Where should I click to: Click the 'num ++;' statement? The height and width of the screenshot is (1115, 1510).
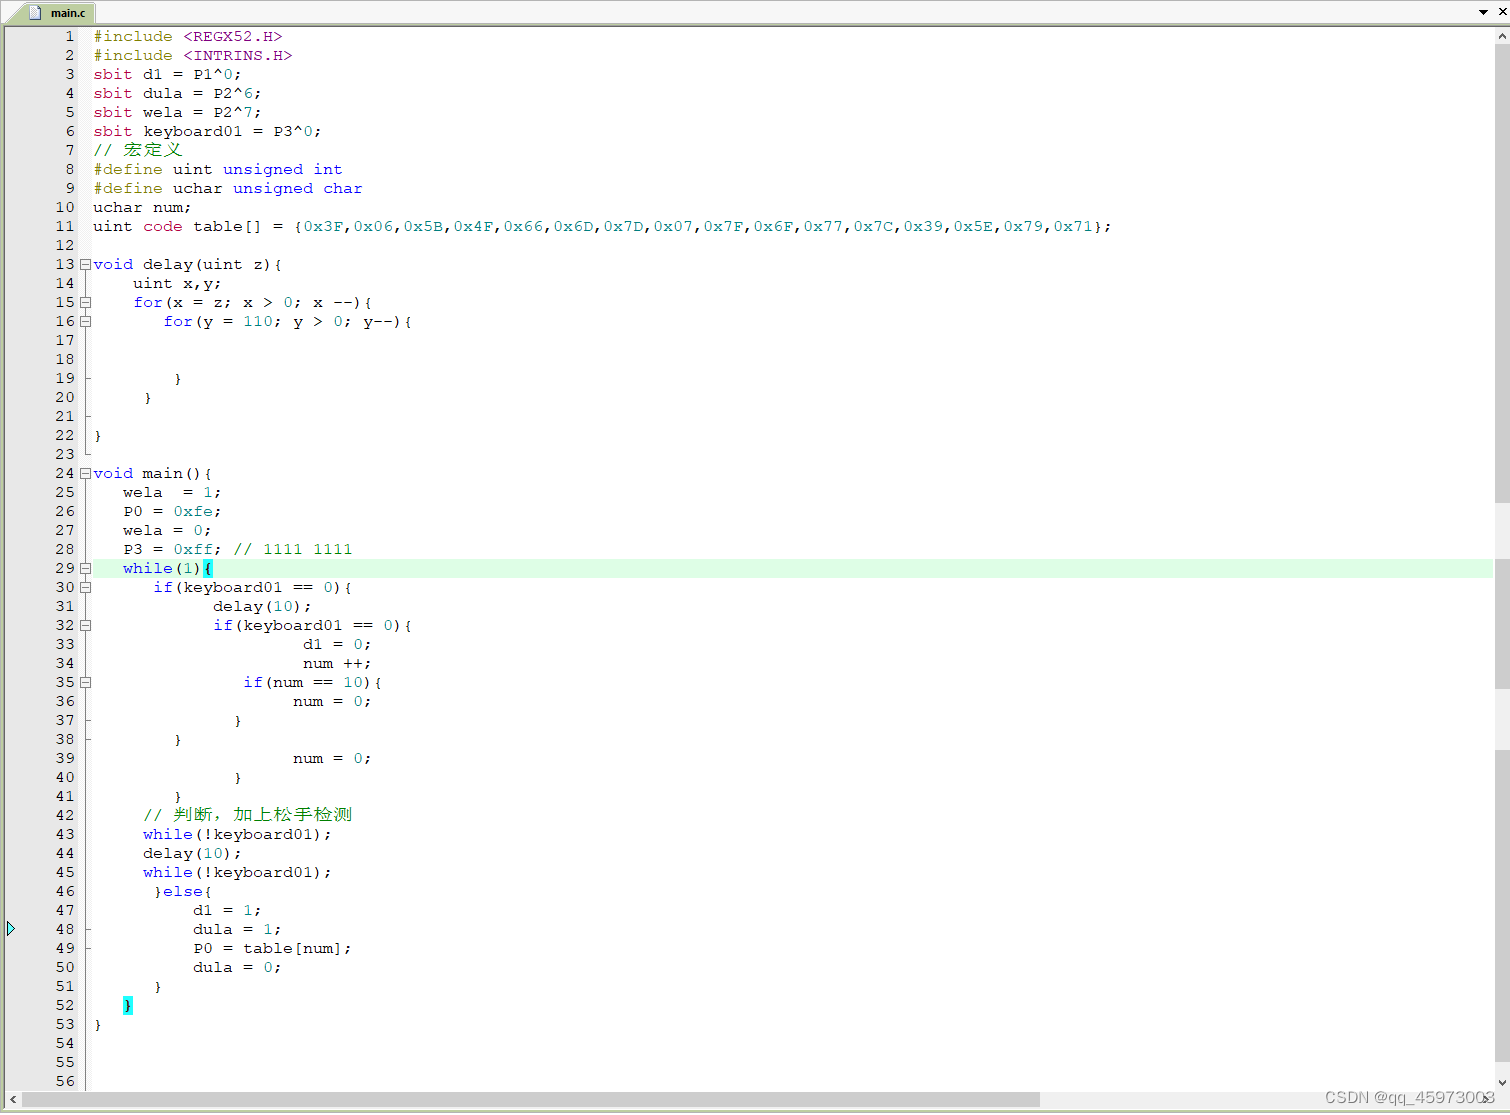[337, 664]
